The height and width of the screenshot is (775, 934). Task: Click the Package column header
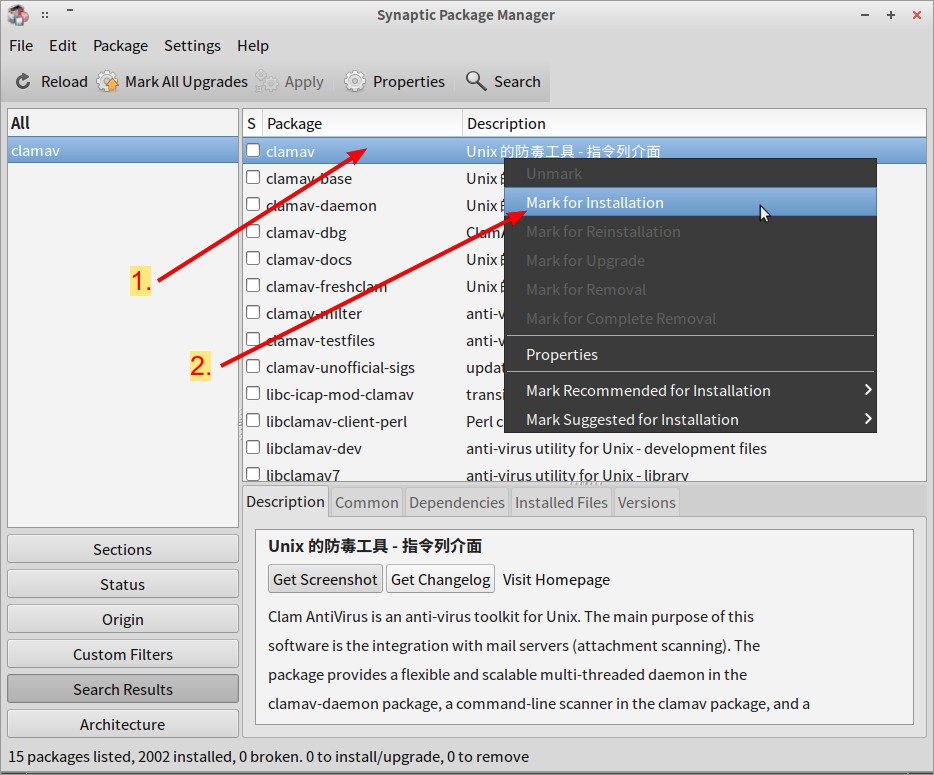click(x=362, y=123)
